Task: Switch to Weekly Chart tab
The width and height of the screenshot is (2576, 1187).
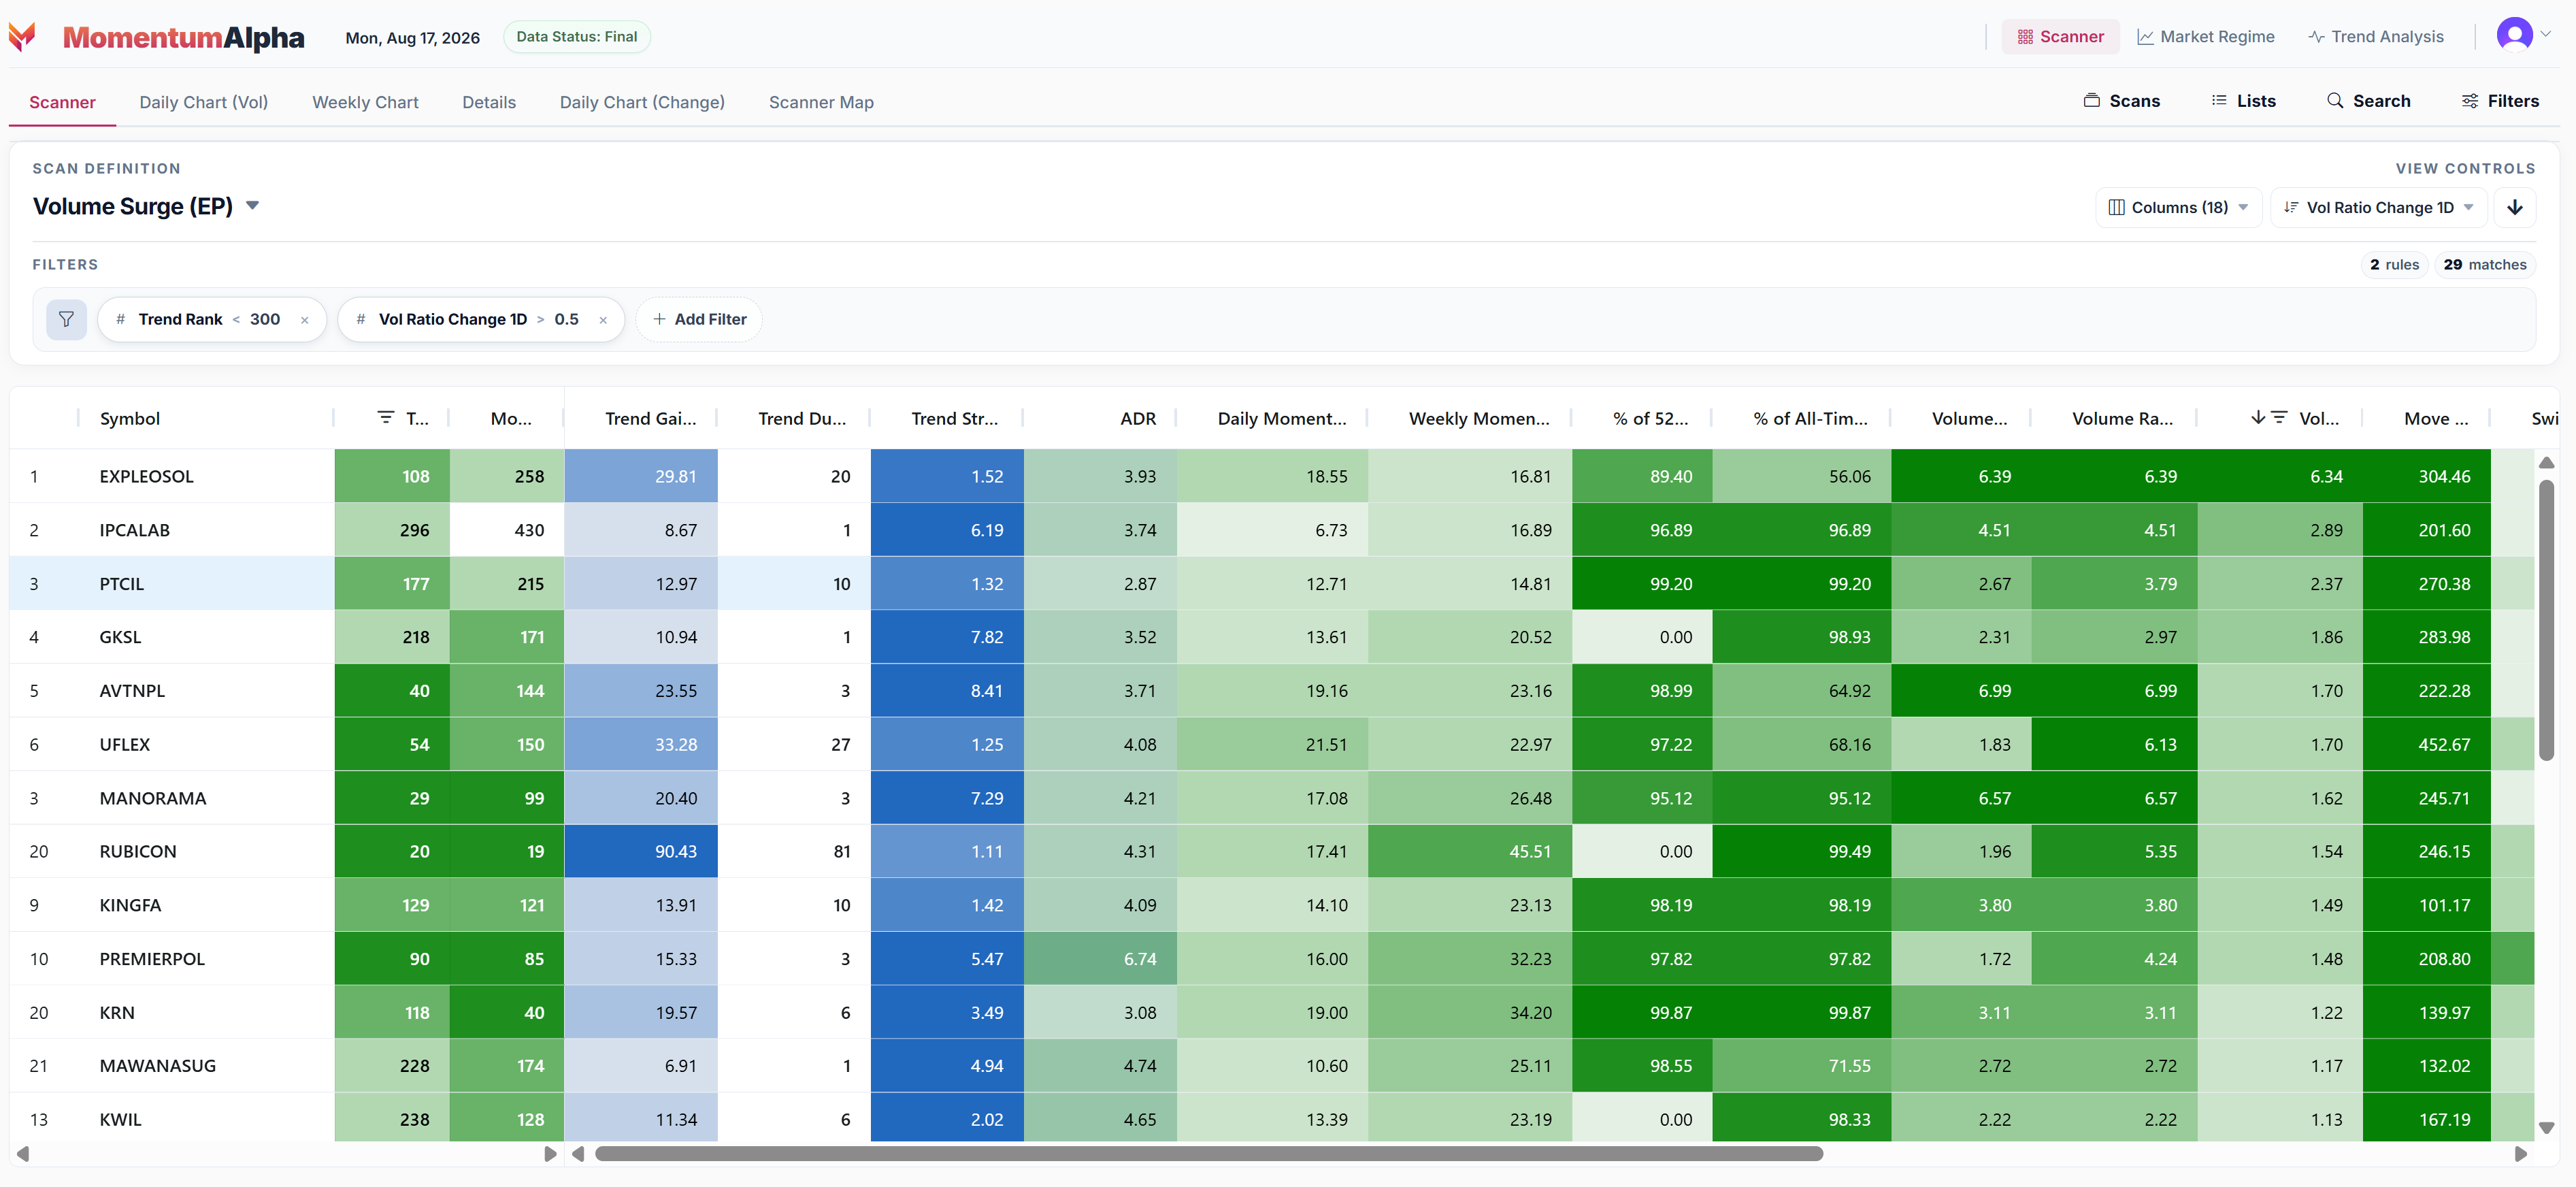Action: pyautogui.click(x=365, y=102)
